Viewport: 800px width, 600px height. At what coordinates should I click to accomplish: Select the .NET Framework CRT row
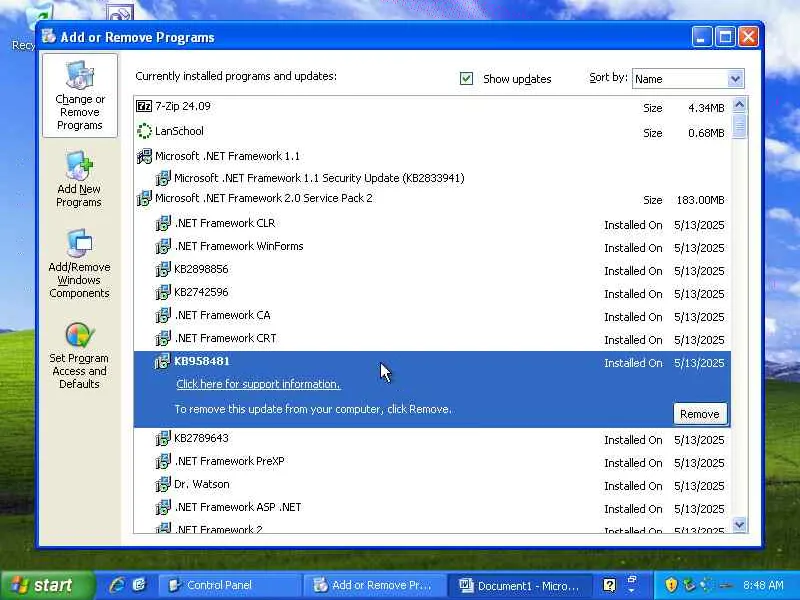(x=432, y=338)
